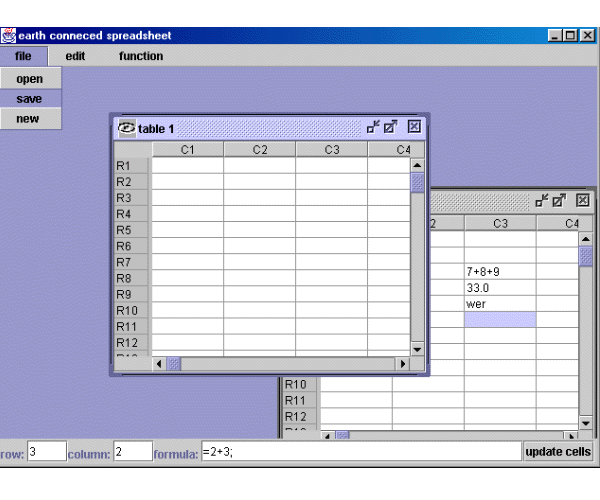
Task: Click the formula input field
Action: tap(361, 451)
